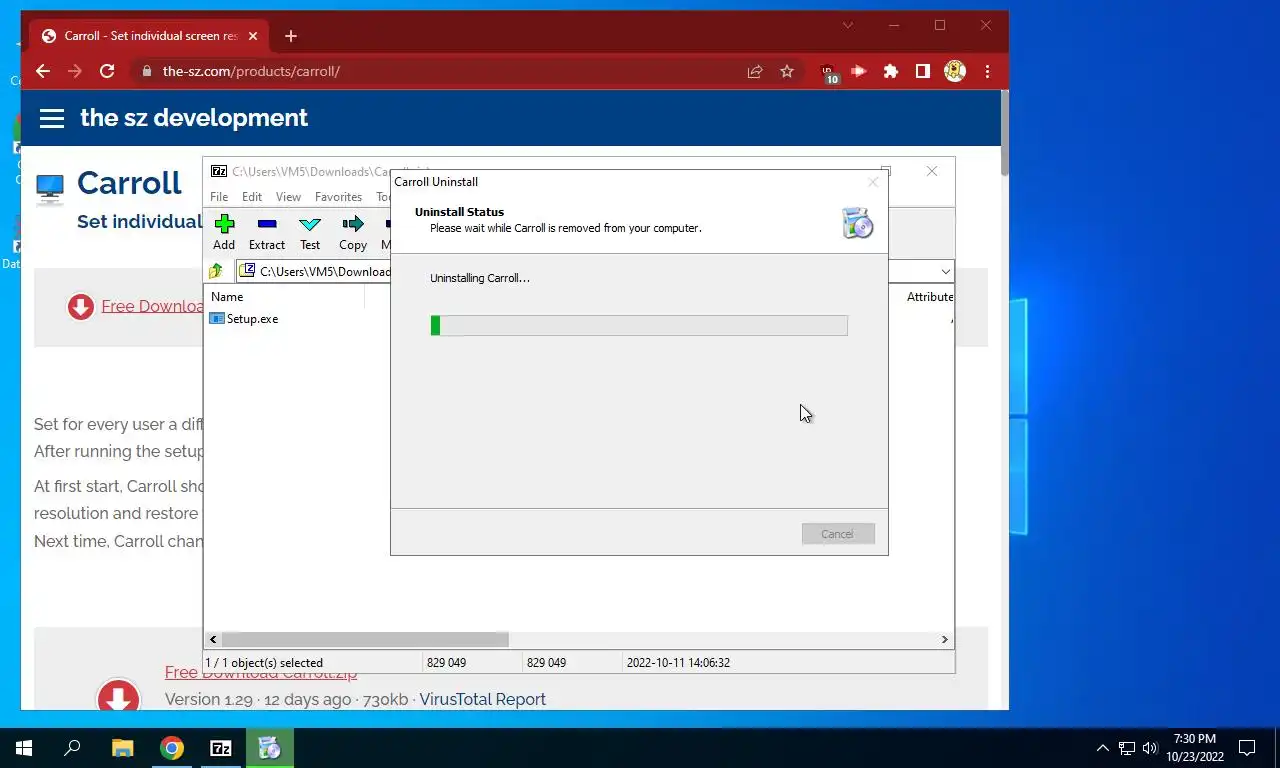Click the share page icon in address bar
The image size is (1280, 768).
[755, 71]
